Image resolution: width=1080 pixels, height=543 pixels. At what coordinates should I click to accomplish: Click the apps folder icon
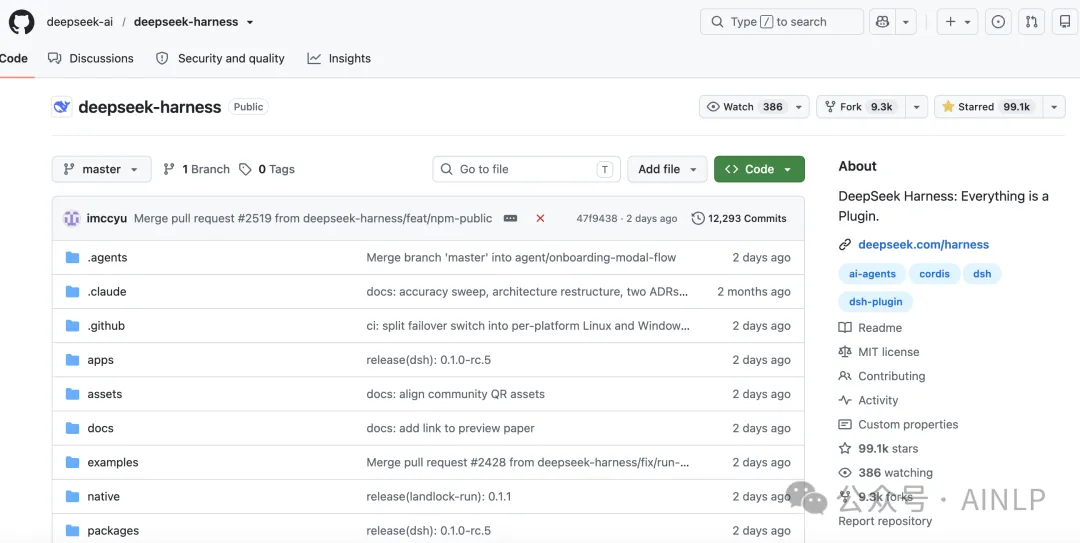click(x=72, y=360)
